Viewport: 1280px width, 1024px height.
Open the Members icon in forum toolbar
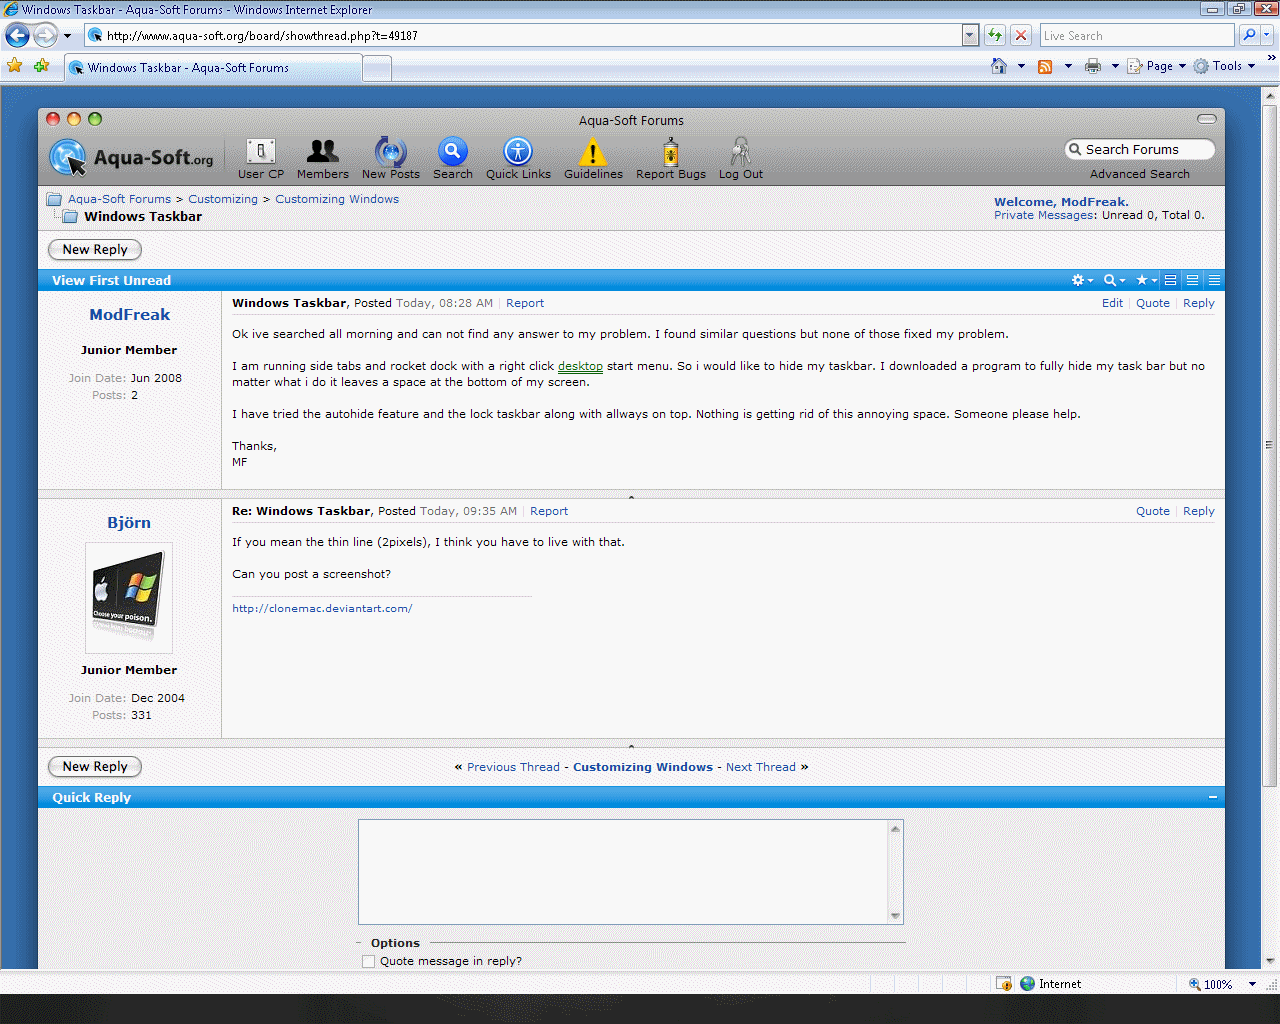[323, 151]
